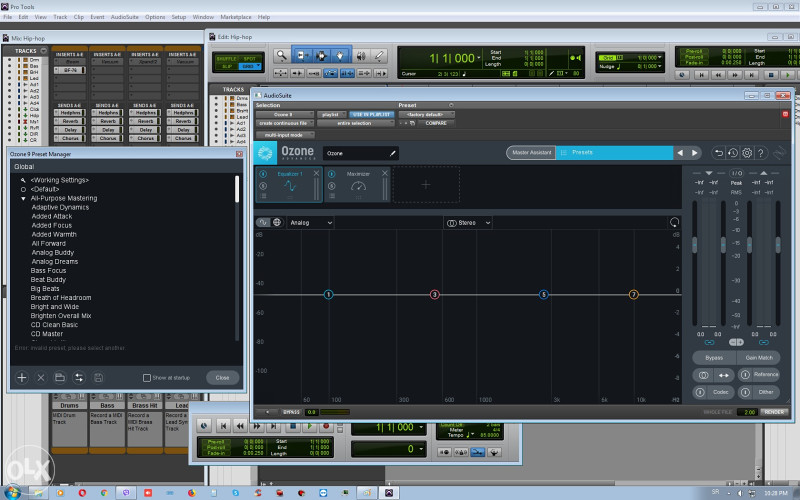The width and height of the screenshot is (800, 500).
Task: Open the File menu
Action: 8,17
